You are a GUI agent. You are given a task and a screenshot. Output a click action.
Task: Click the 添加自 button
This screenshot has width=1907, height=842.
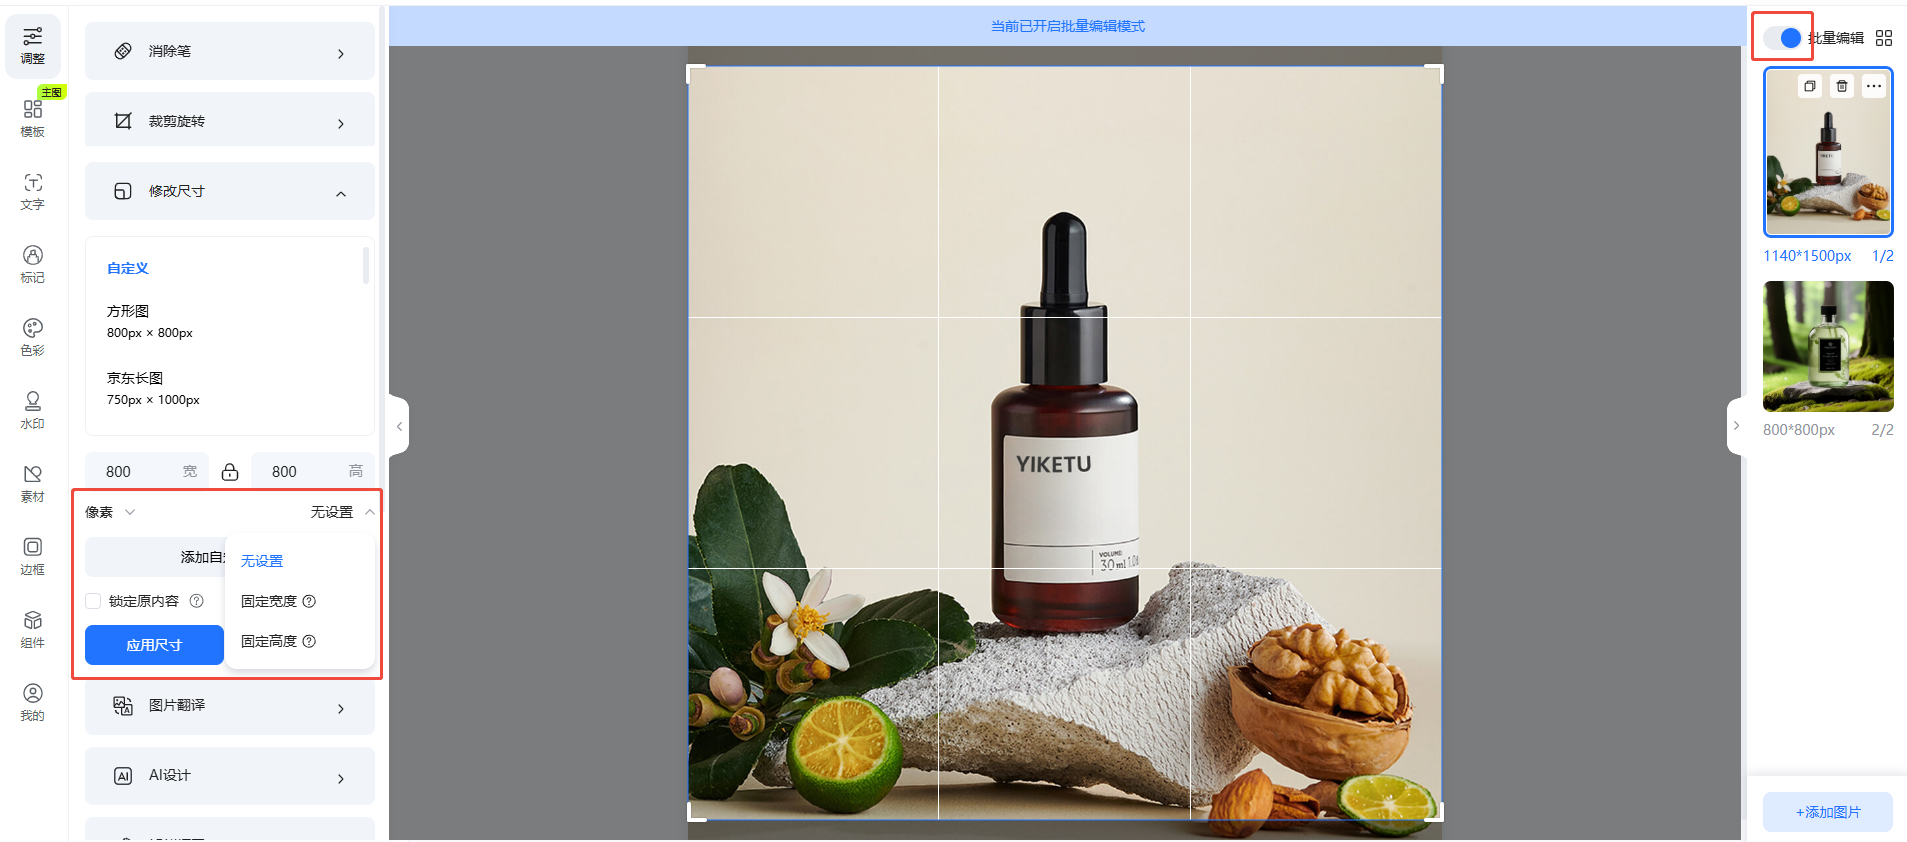click(x=155, y=557)
